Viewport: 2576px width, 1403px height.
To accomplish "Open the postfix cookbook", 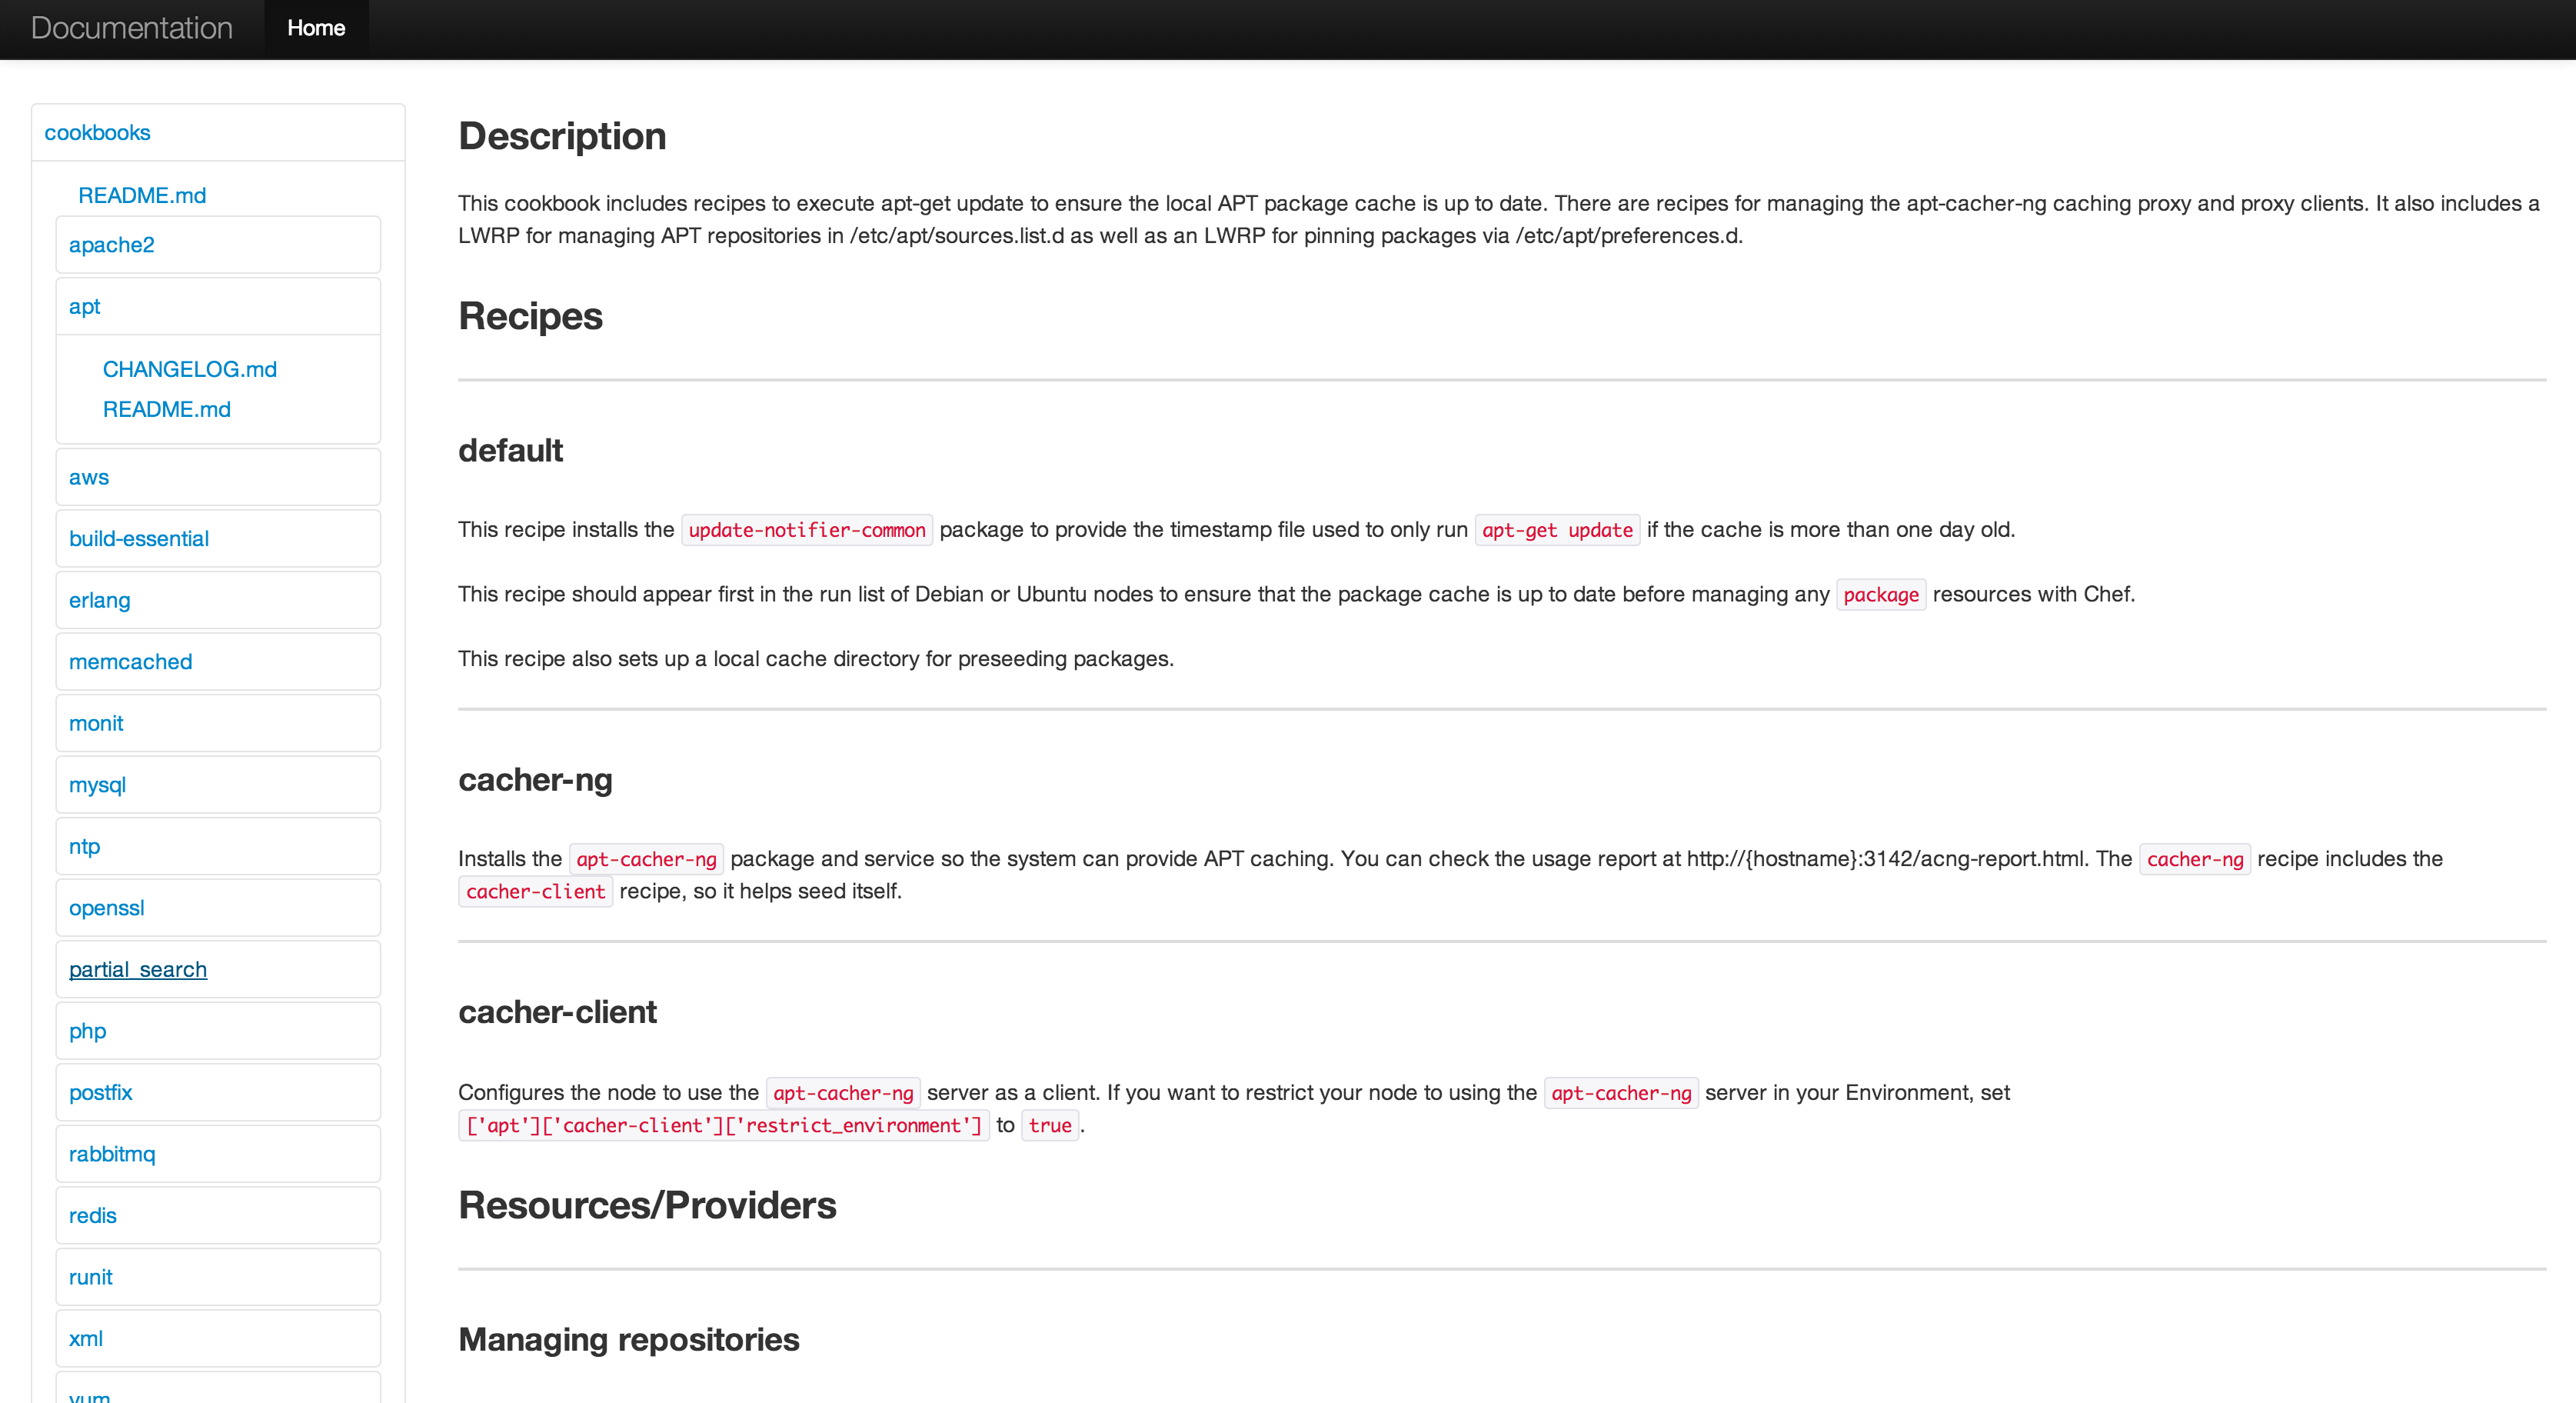I will 100,1092.
